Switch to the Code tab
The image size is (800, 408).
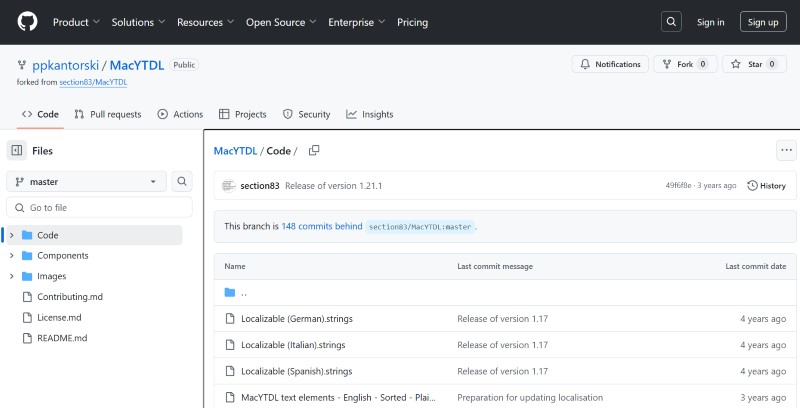coord(40,114)
